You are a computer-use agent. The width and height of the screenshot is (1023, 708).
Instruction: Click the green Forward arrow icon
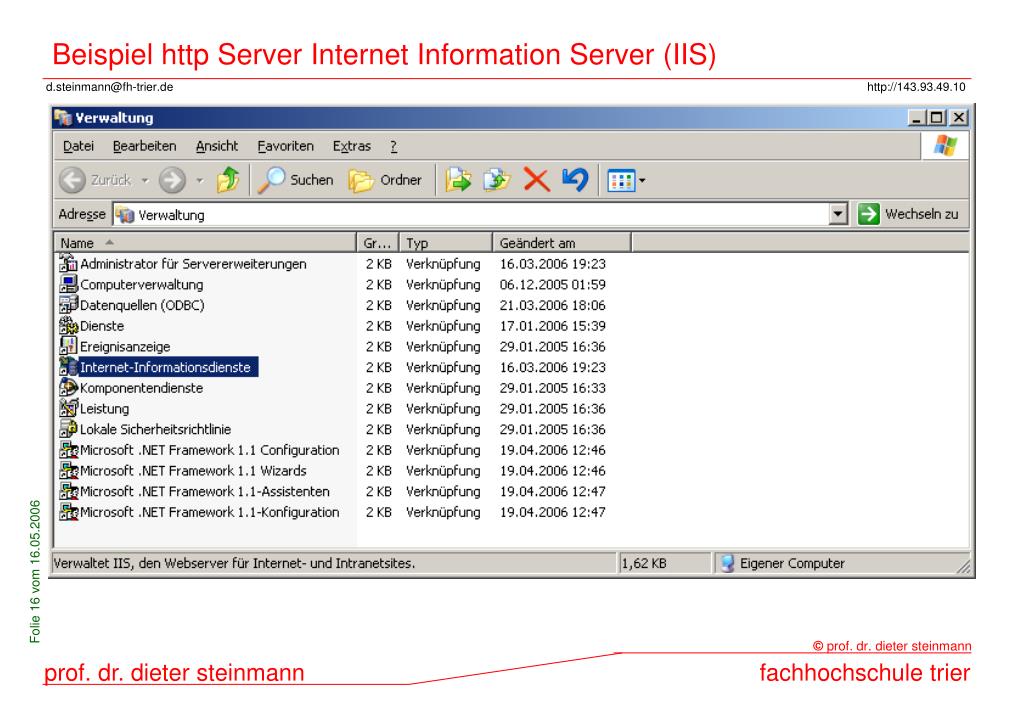coord(172,180)
